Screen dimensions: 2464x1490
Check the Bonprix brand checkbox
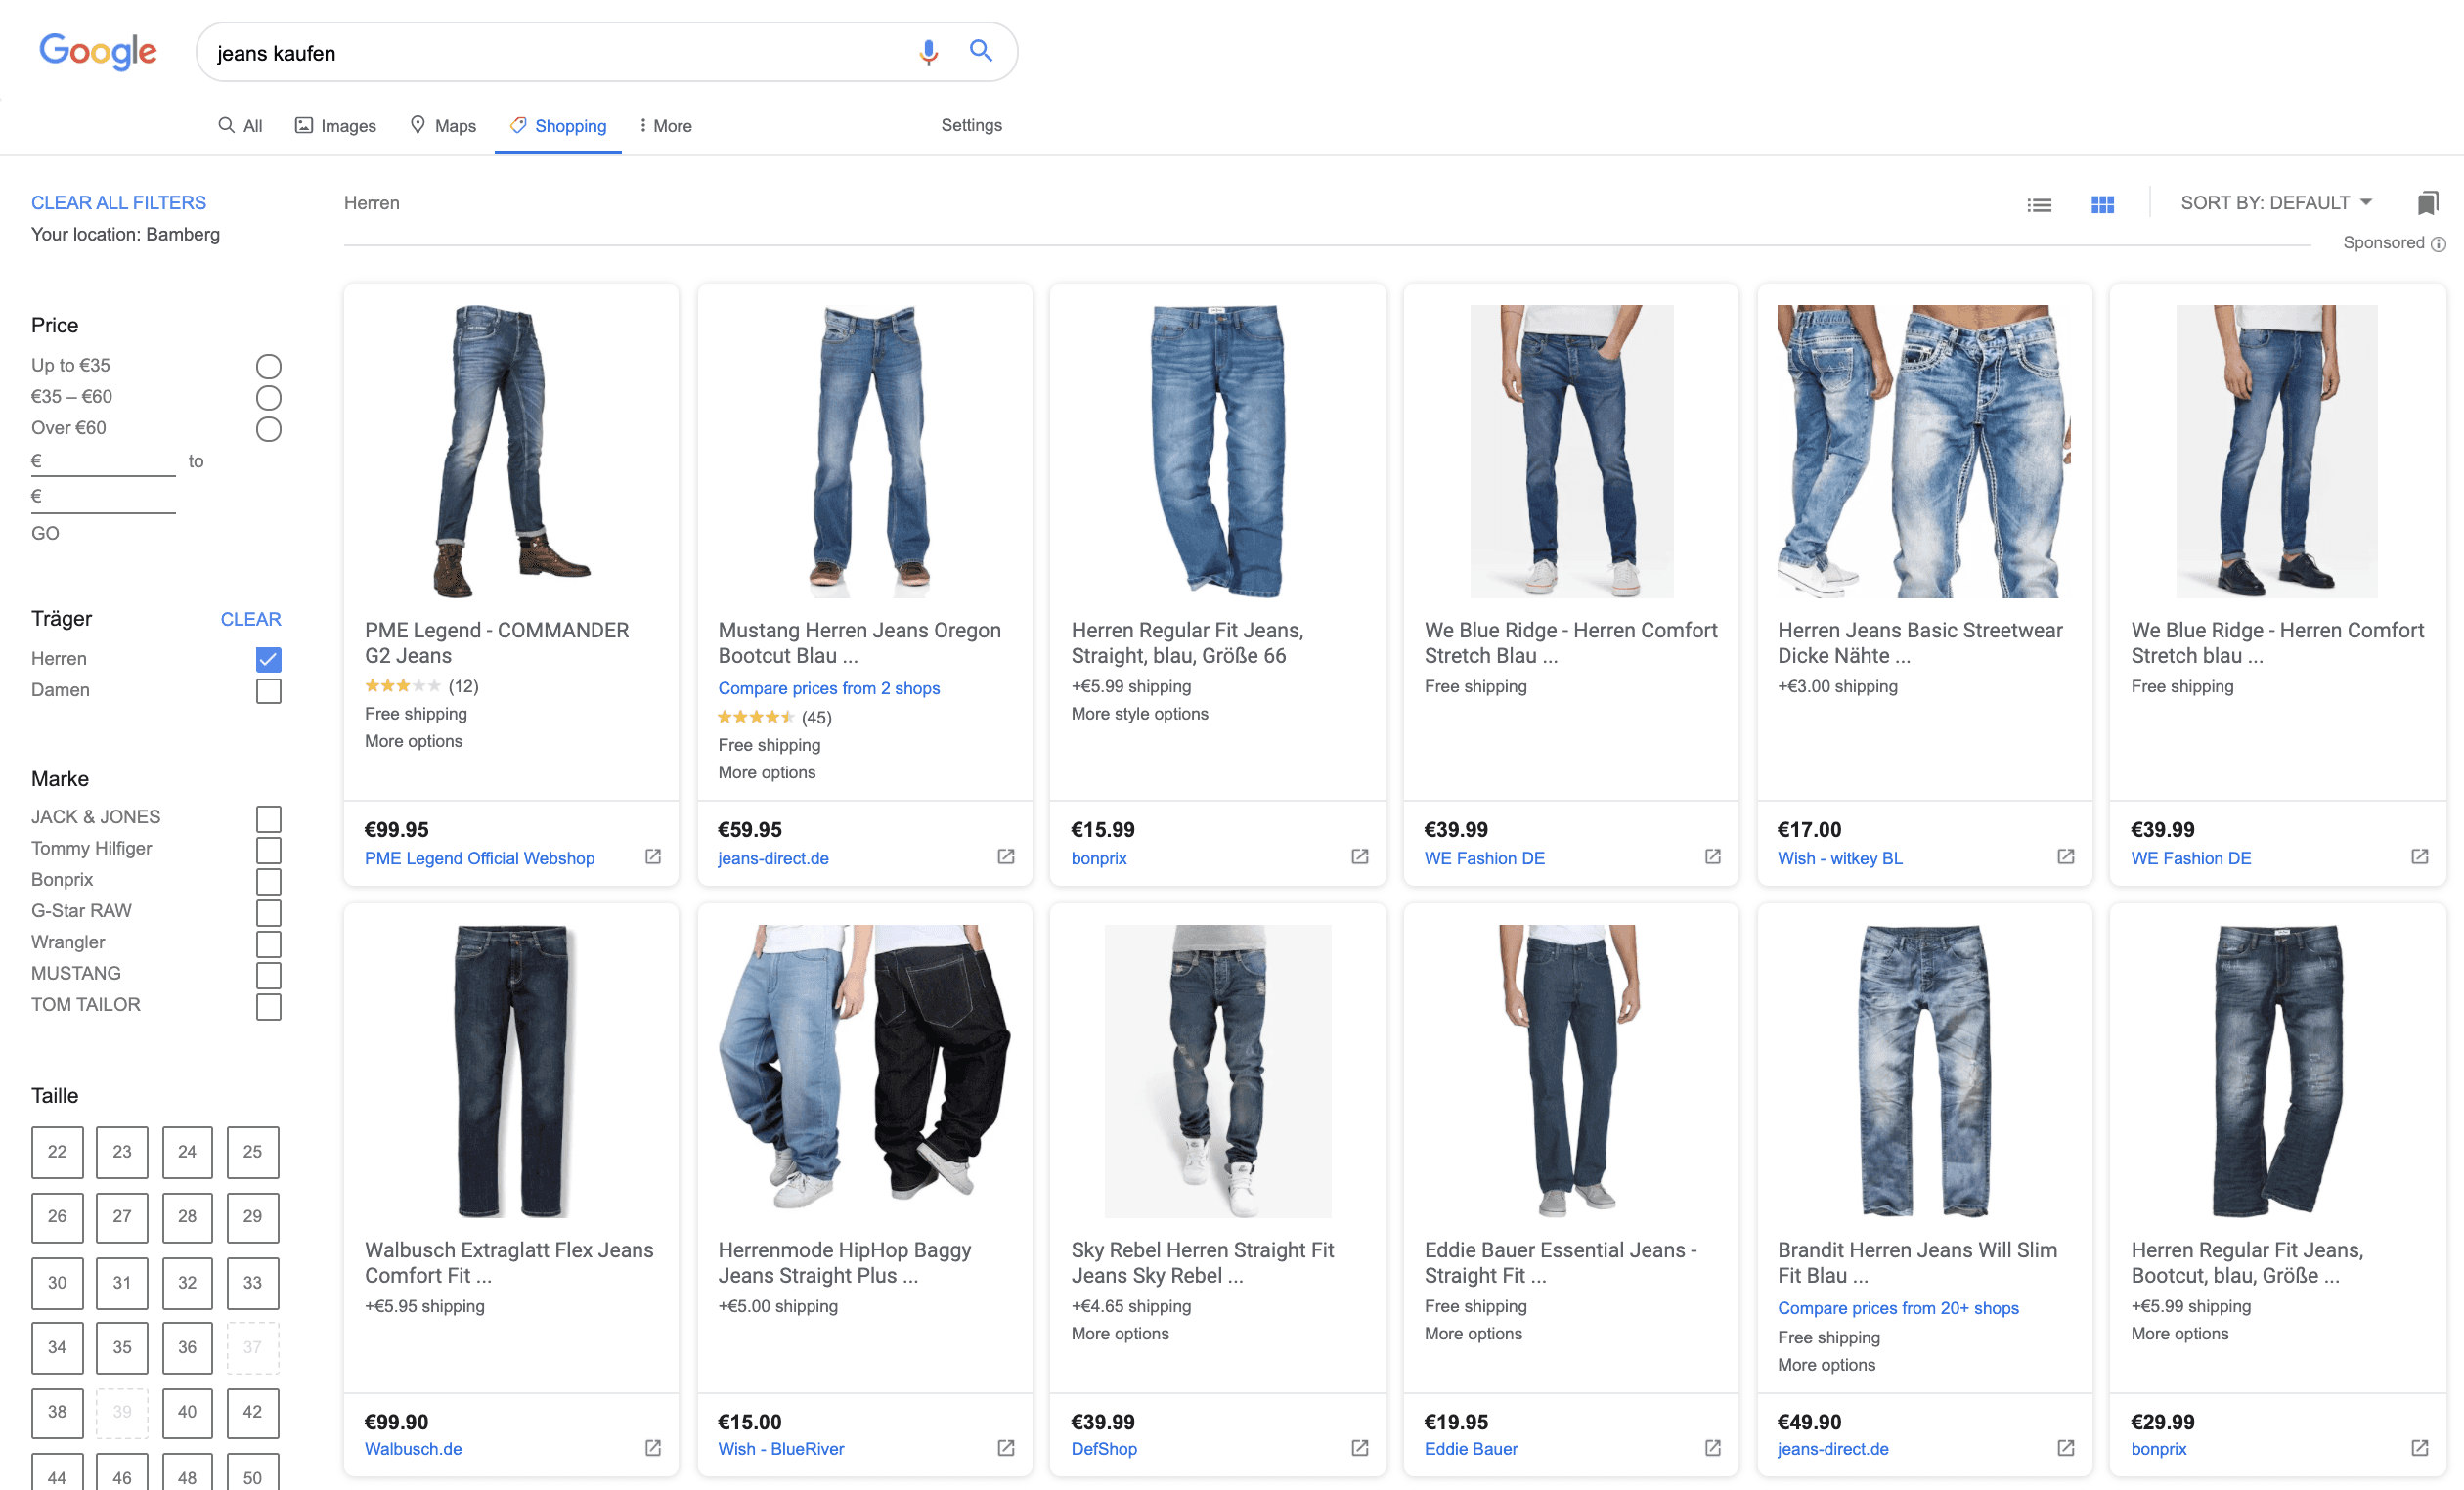tap(268, 881)
